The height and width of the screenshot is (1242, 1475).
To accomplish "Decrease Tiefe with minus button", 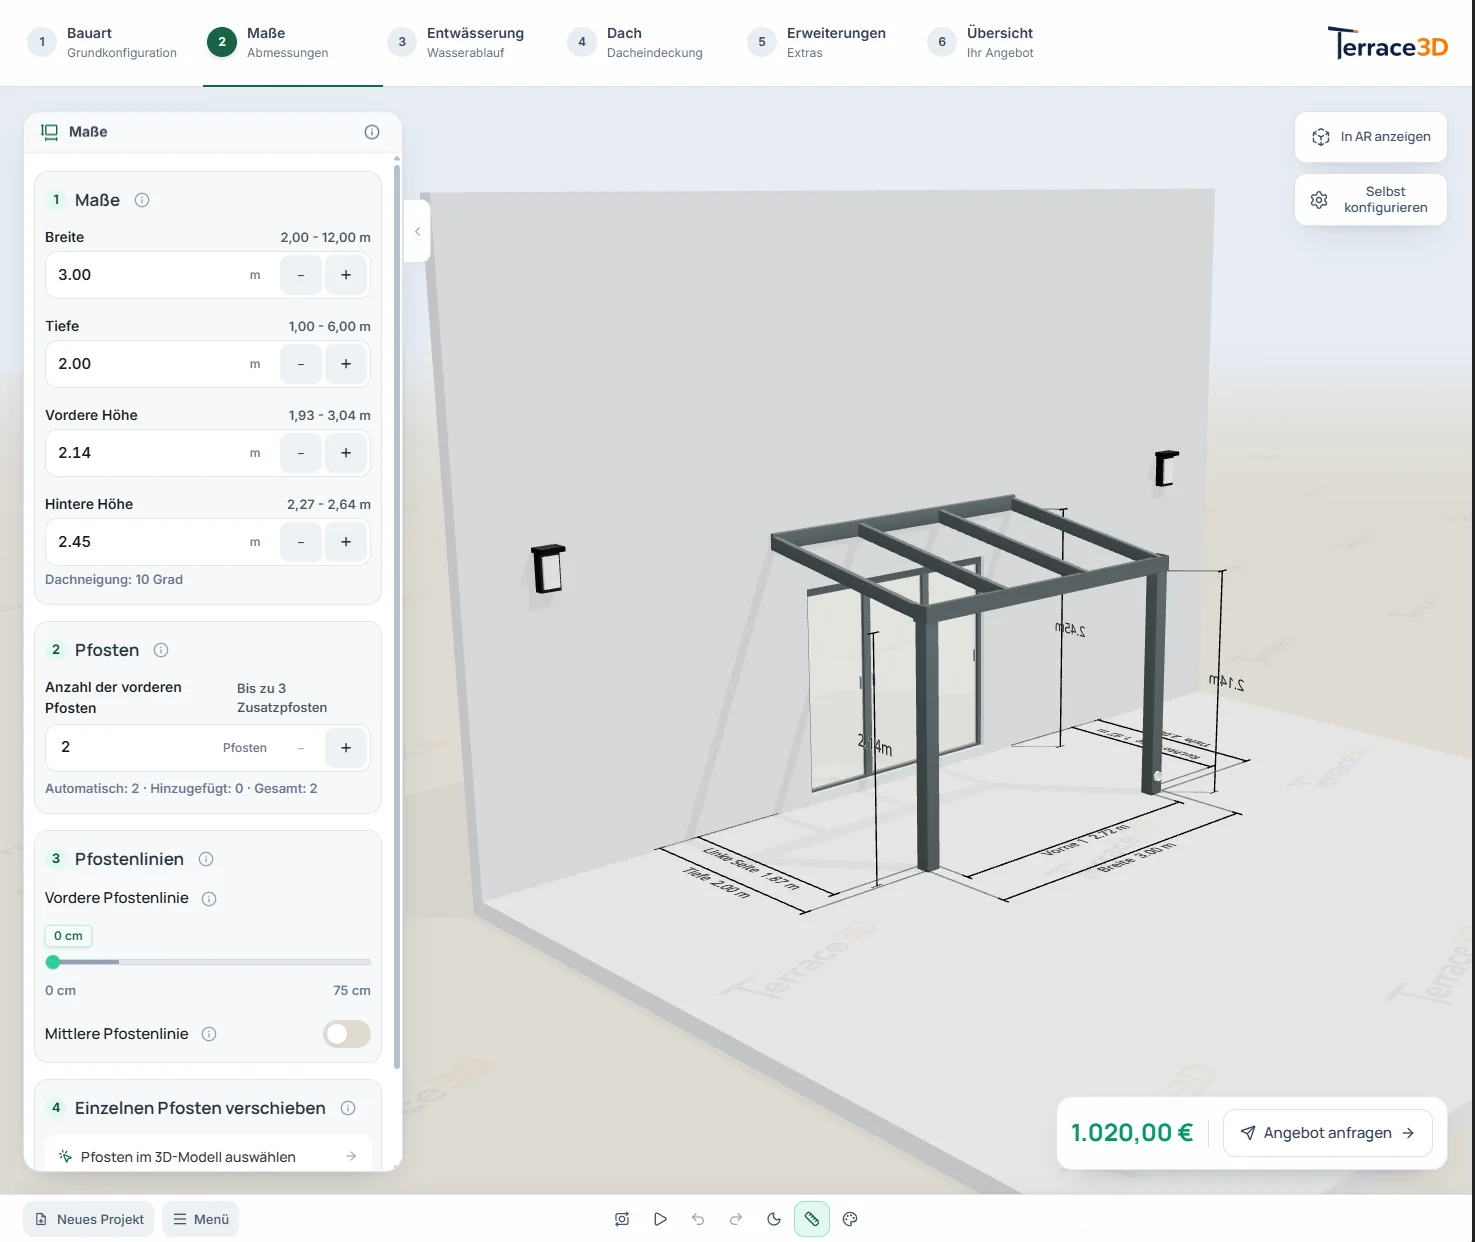I will [301, 364].
